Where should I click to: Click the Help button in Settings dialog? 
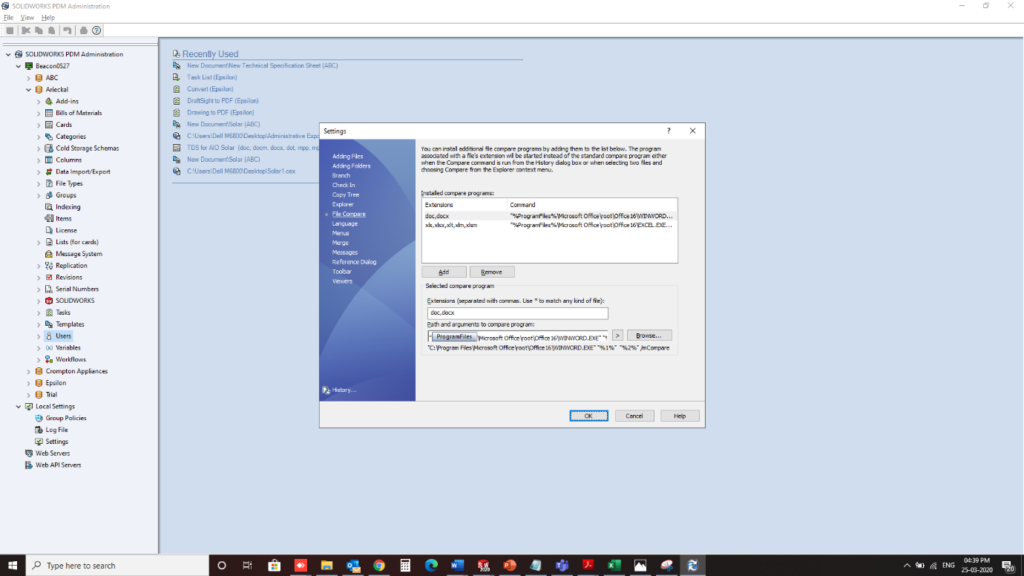[680, 416]
